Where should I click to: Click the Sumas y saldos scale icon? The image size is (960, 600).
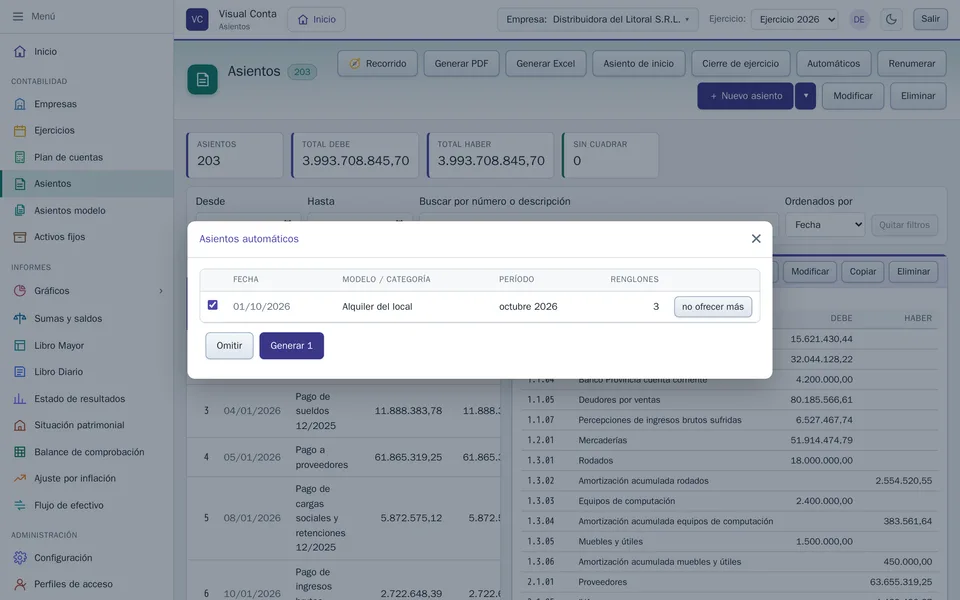20,318
